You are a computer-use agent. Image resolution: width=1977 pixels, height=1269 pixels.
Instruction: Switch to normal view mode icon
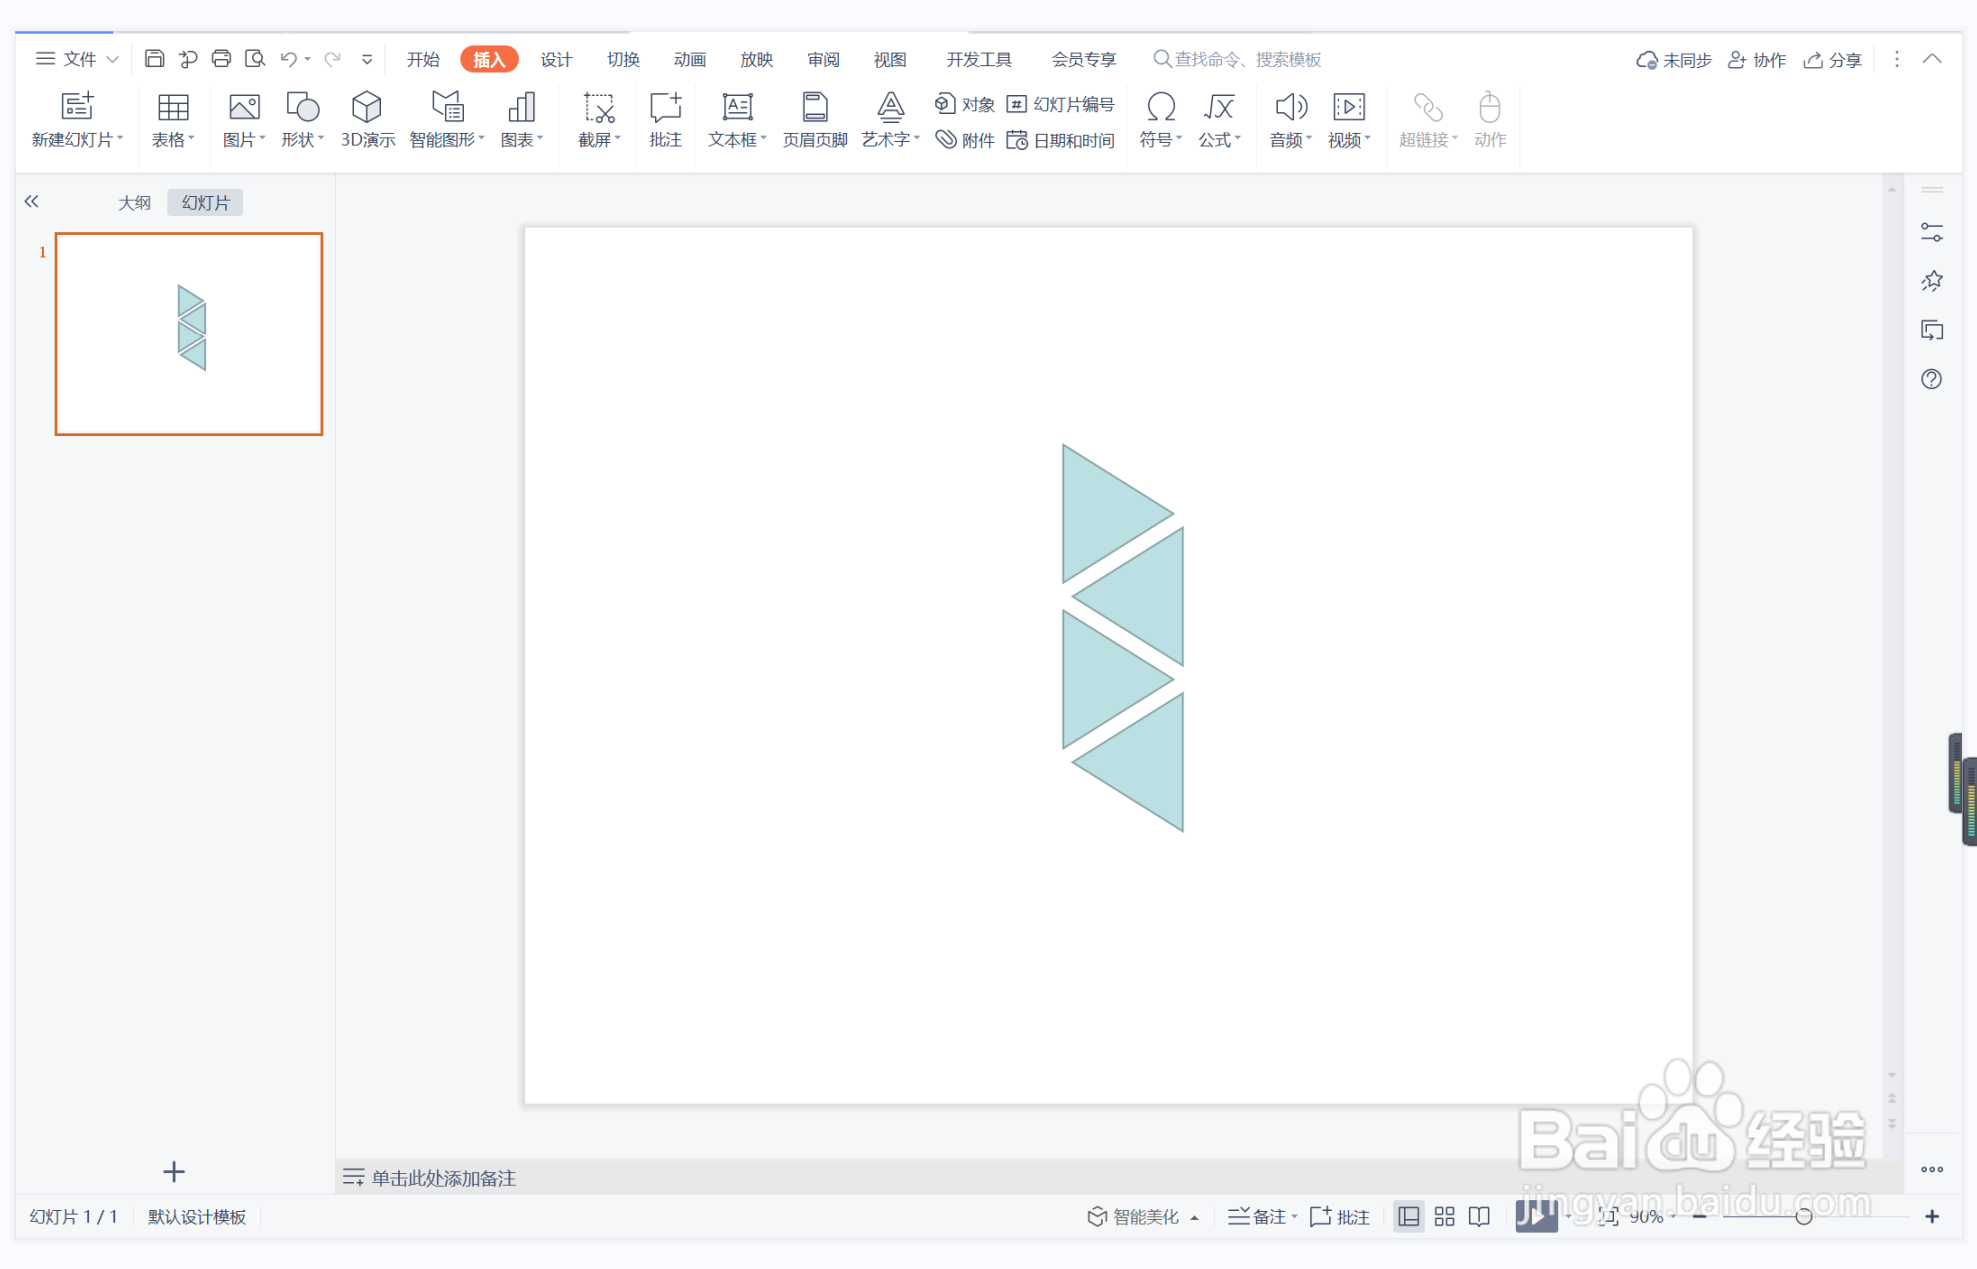click(x=1408, y=1216)
